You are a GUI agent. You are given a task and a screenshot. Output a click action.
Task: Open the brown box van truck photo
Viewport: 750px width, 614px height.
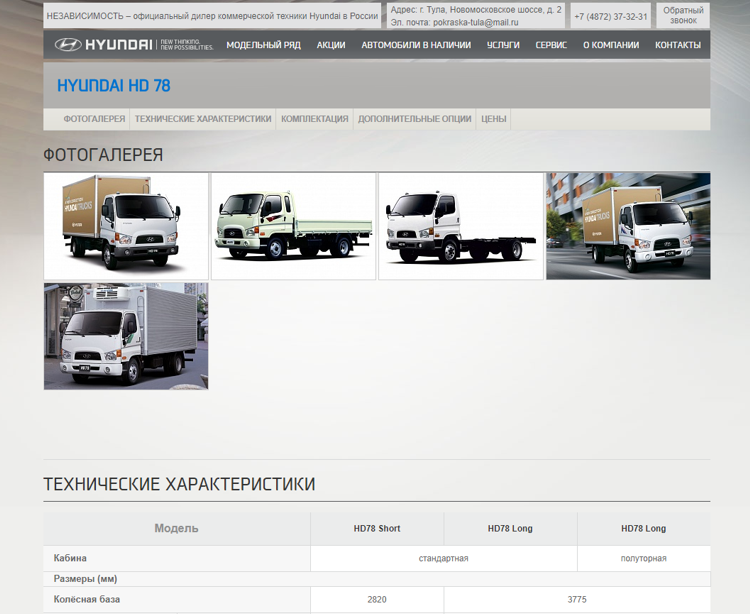(x=126, y=226)
